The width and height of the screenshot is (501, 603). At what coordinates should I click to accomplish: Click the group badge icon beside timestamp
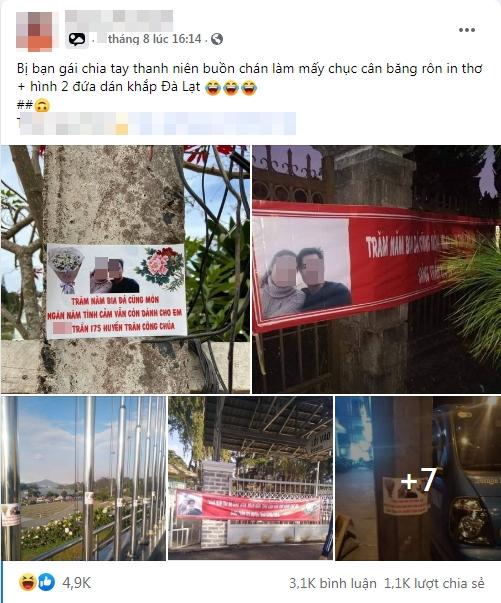77,39
